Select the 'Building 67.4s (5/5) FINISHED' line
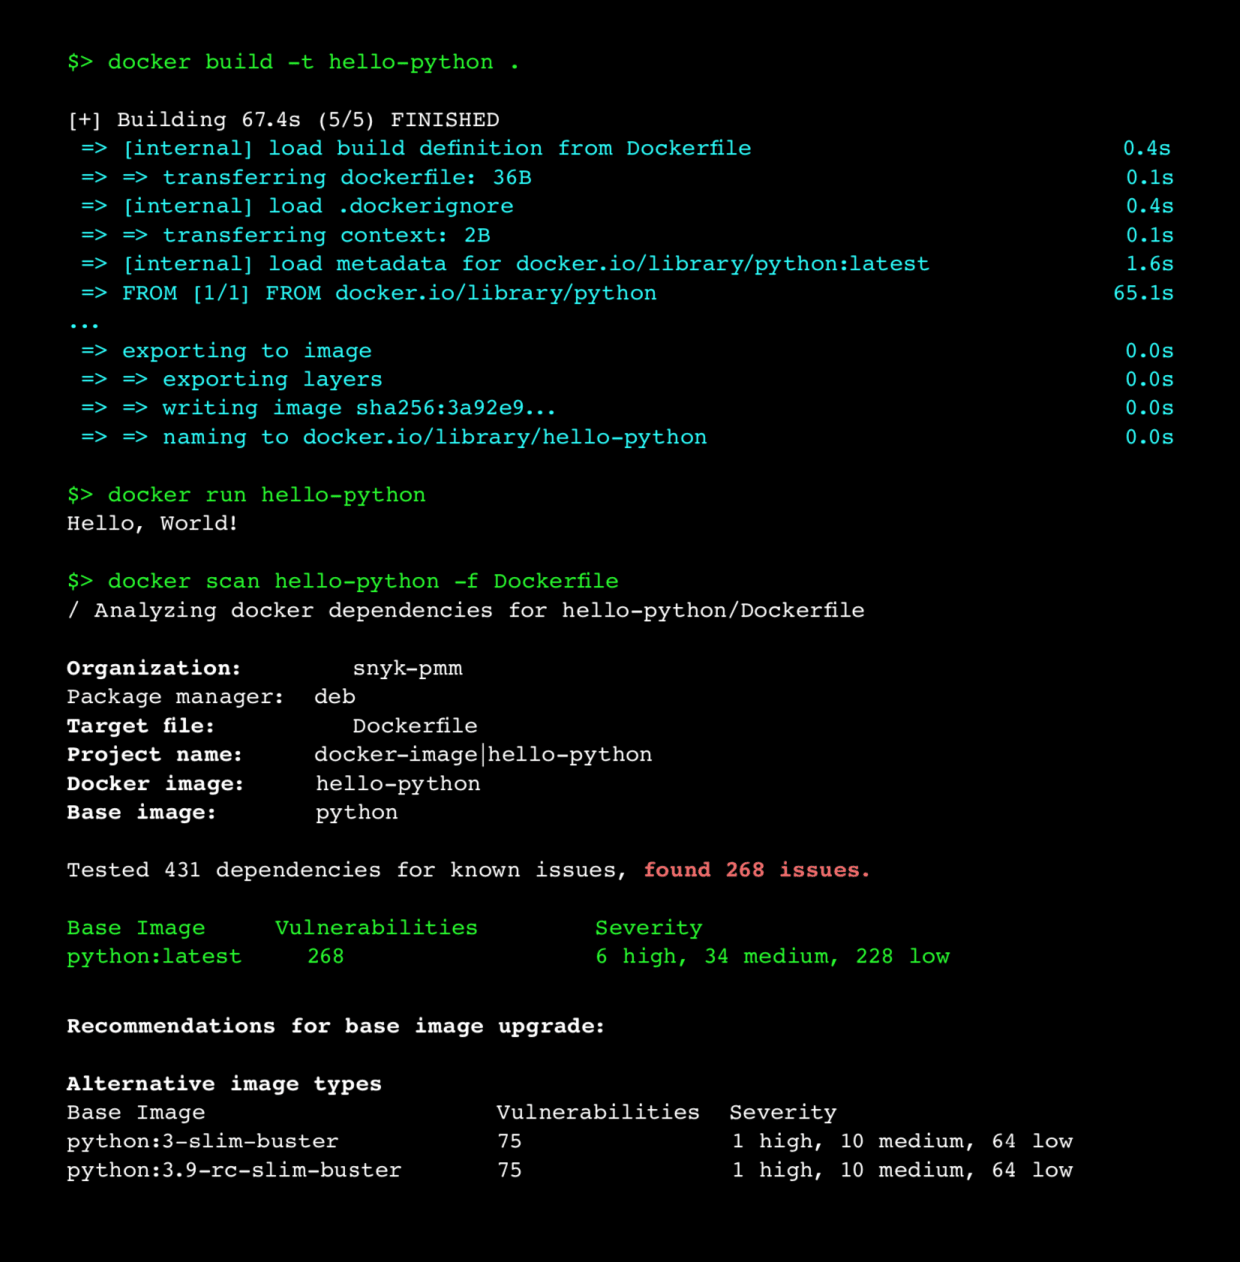1240x1262 pixels. point(283,120)
